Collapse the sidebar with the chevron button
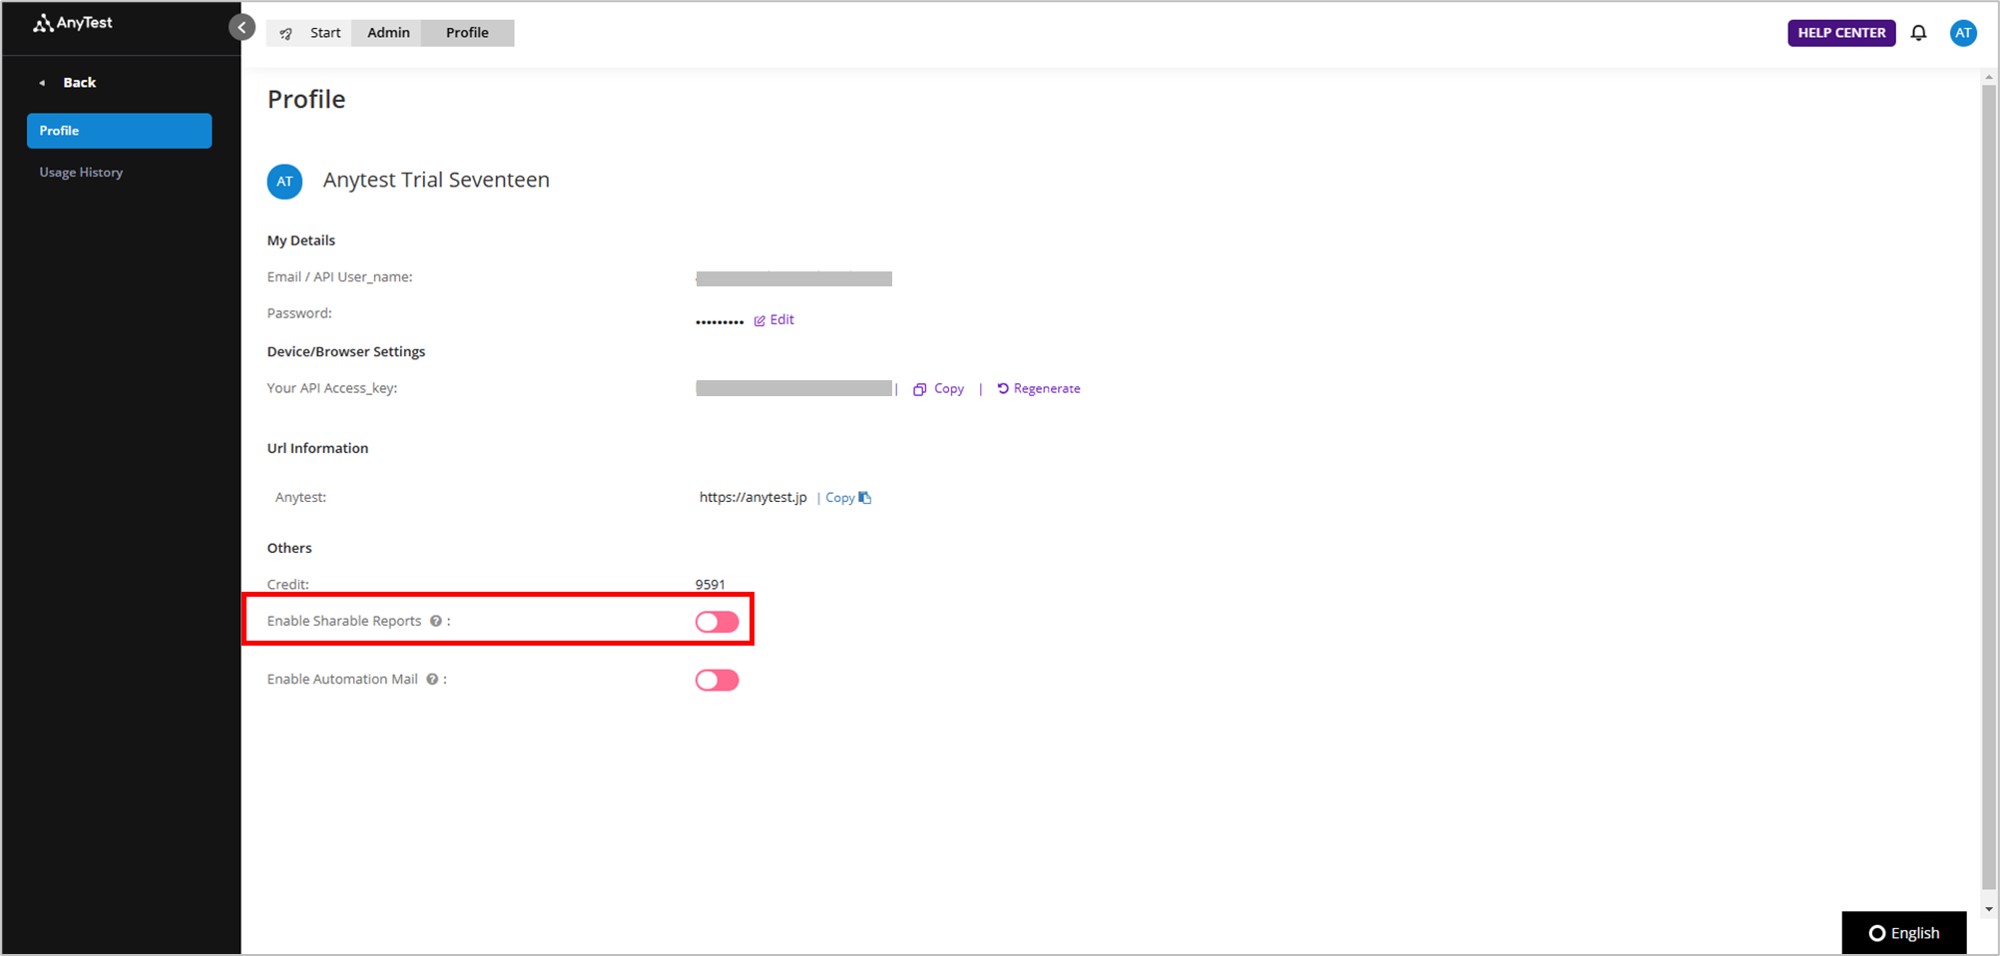The height and width of the screenshot is (956, 2000). pos(242,28)
